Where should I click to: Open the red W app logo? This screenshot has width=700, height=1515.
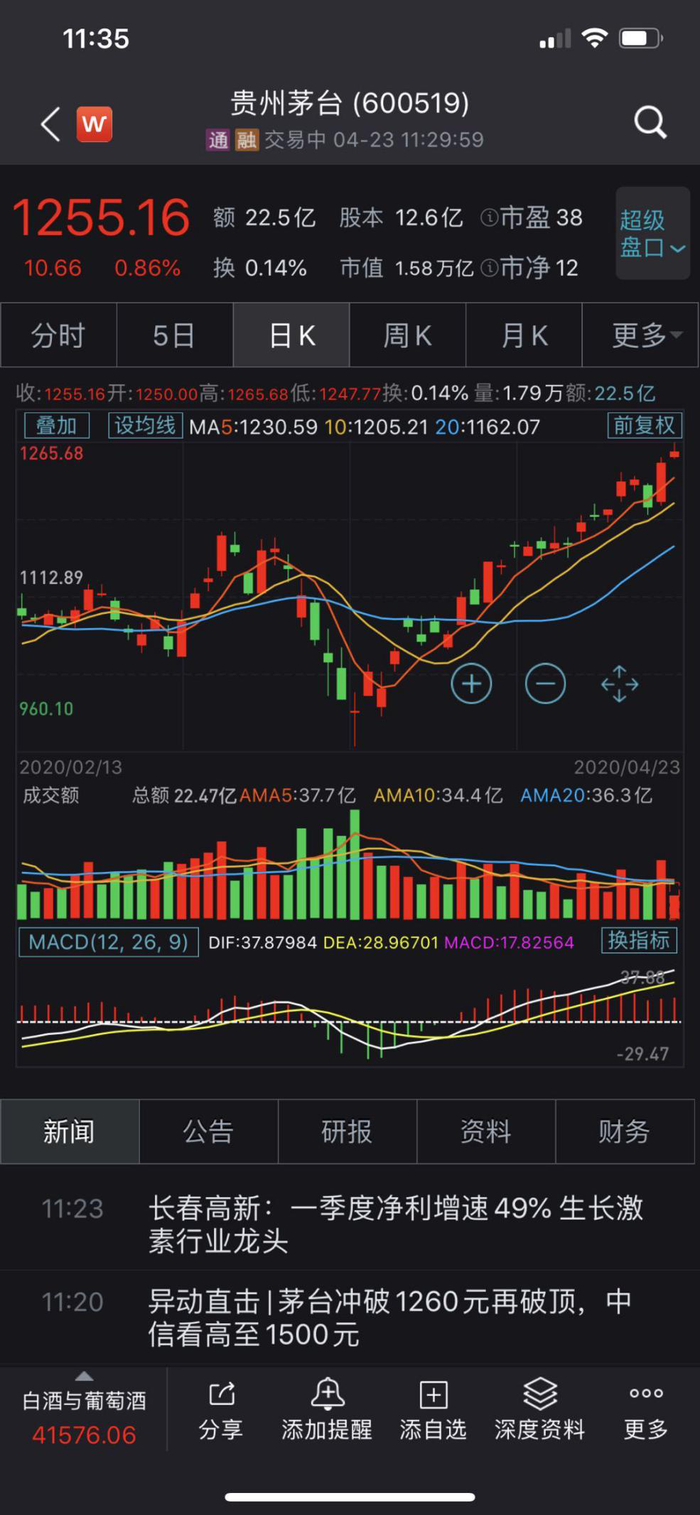coord(95,124)
